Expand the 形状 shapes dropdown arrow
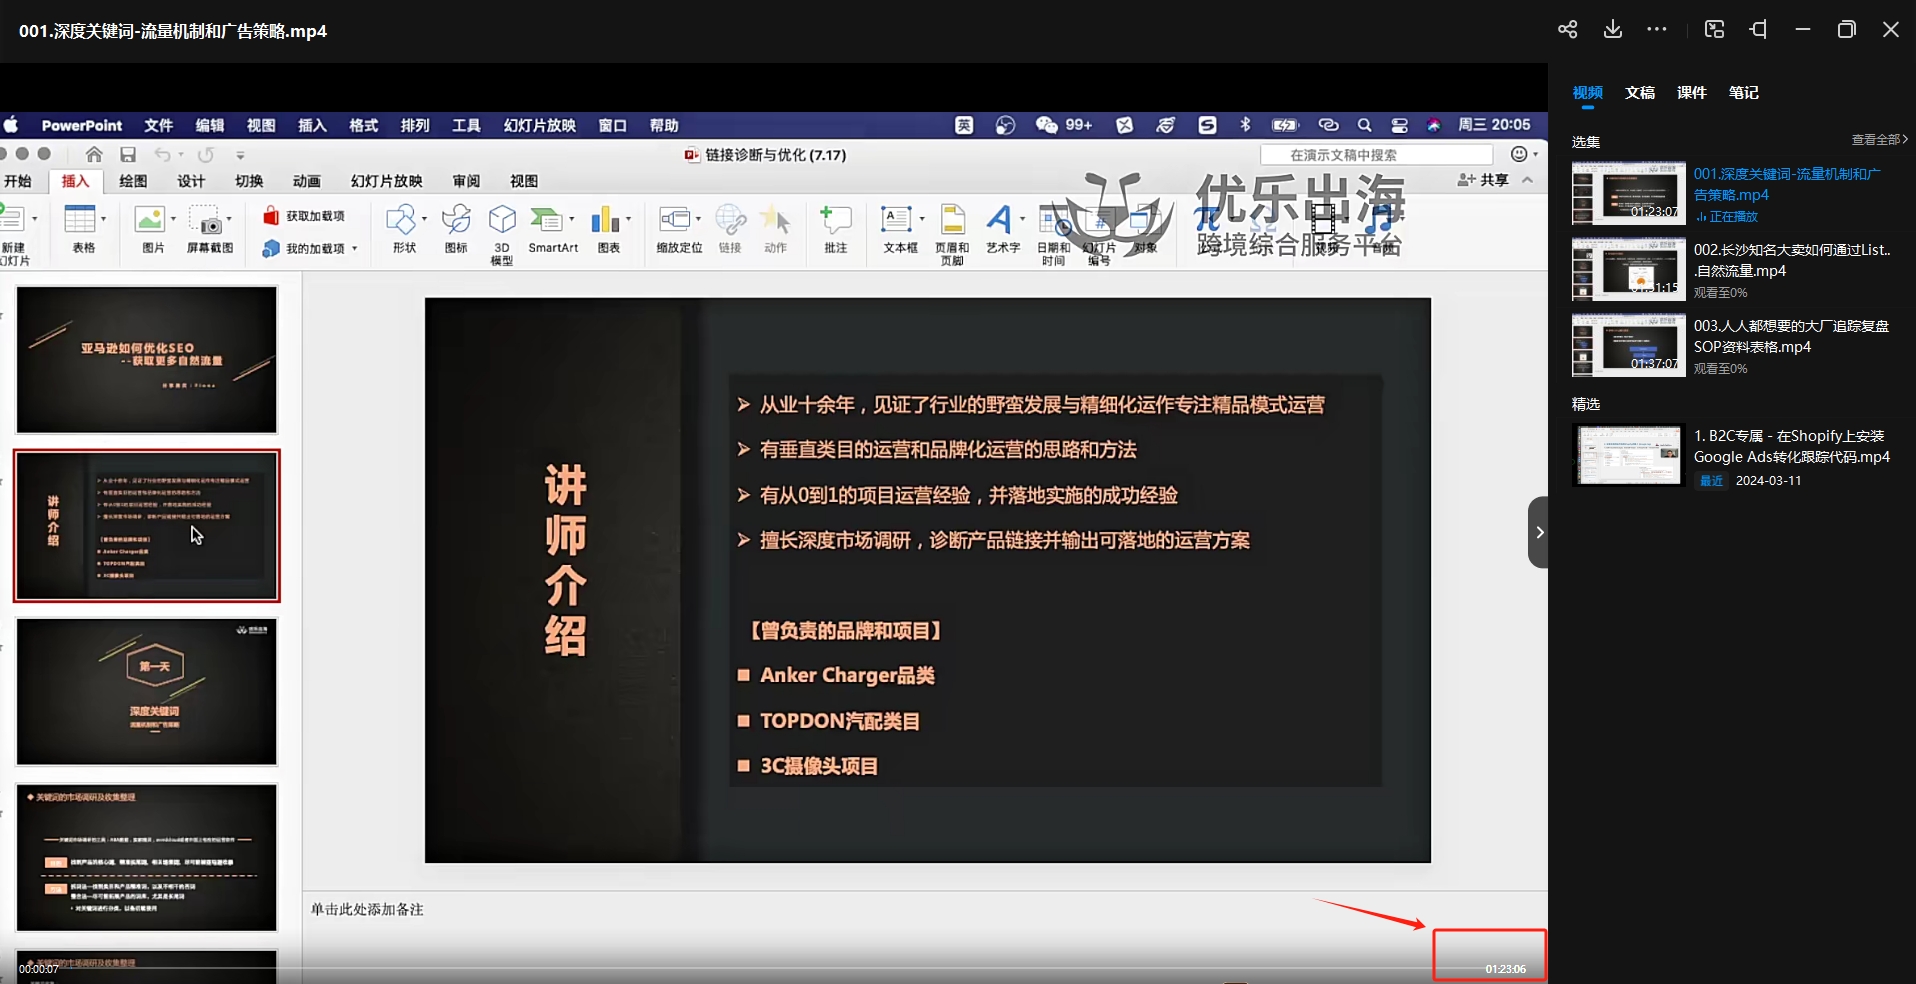Viewport: 1916px width, 984px height. click(x=425, y=219)
